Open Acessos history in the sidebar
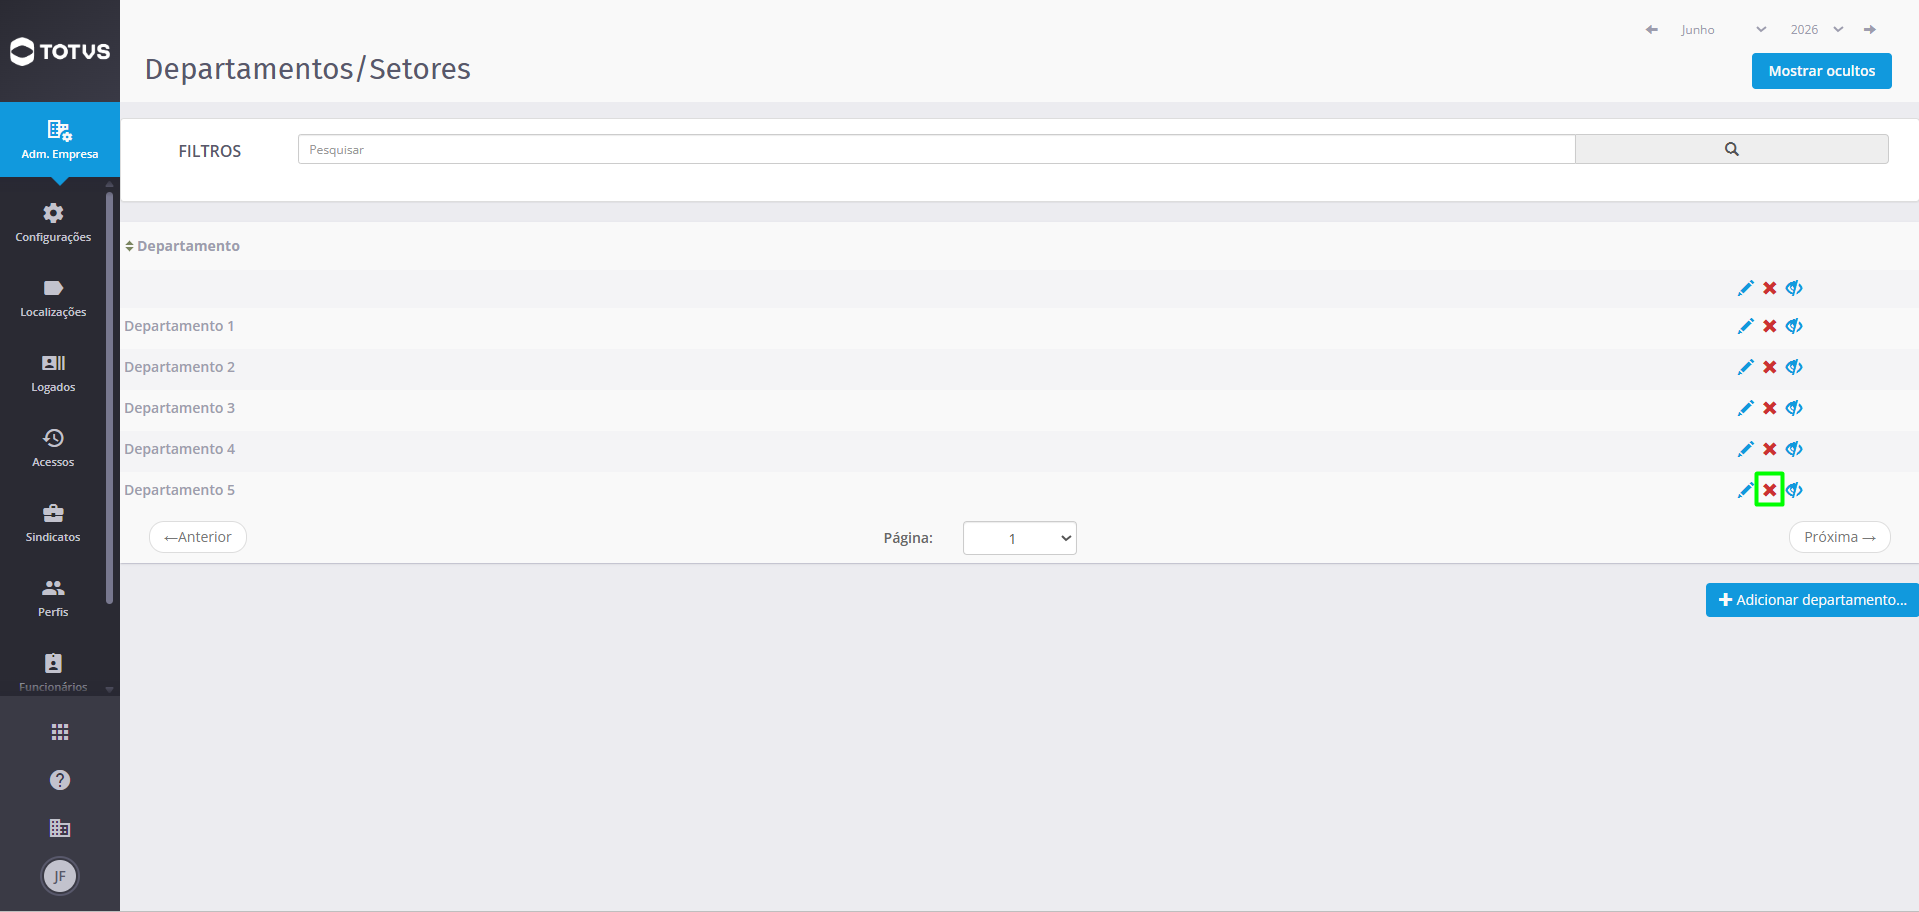Image resolution: width=1919 pixels, height=912 pixels. [53, 448]
